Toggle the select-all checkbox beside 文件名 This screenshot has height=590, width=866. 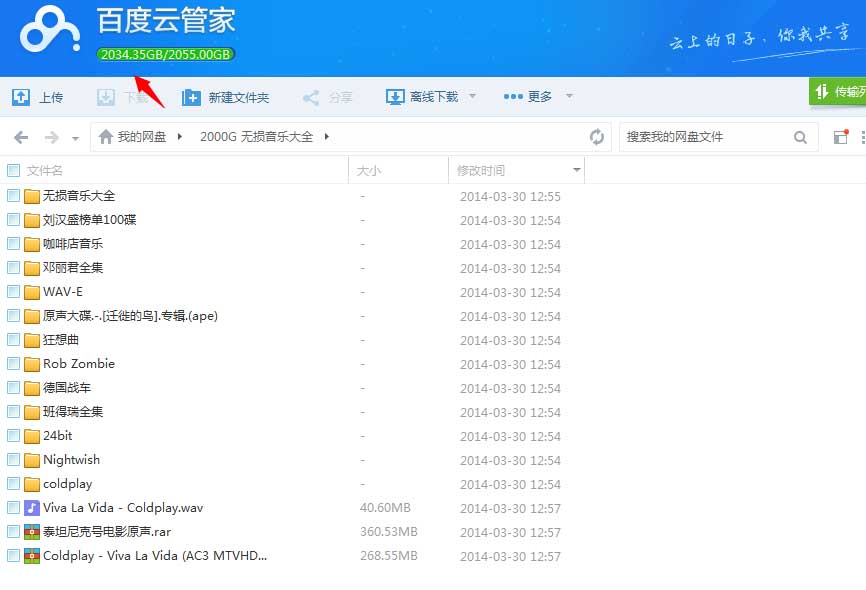tap(14, 171)
